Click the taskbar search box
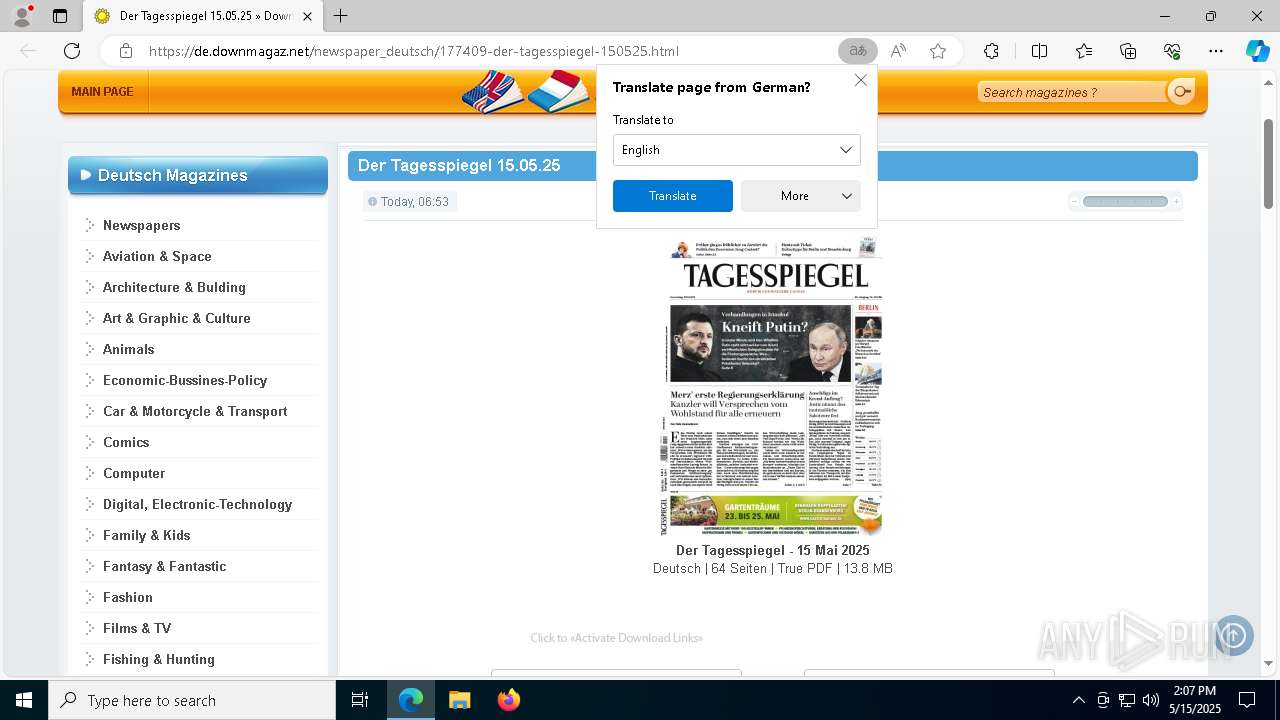This screenshot has height=720, width=1280. point(192,700)
